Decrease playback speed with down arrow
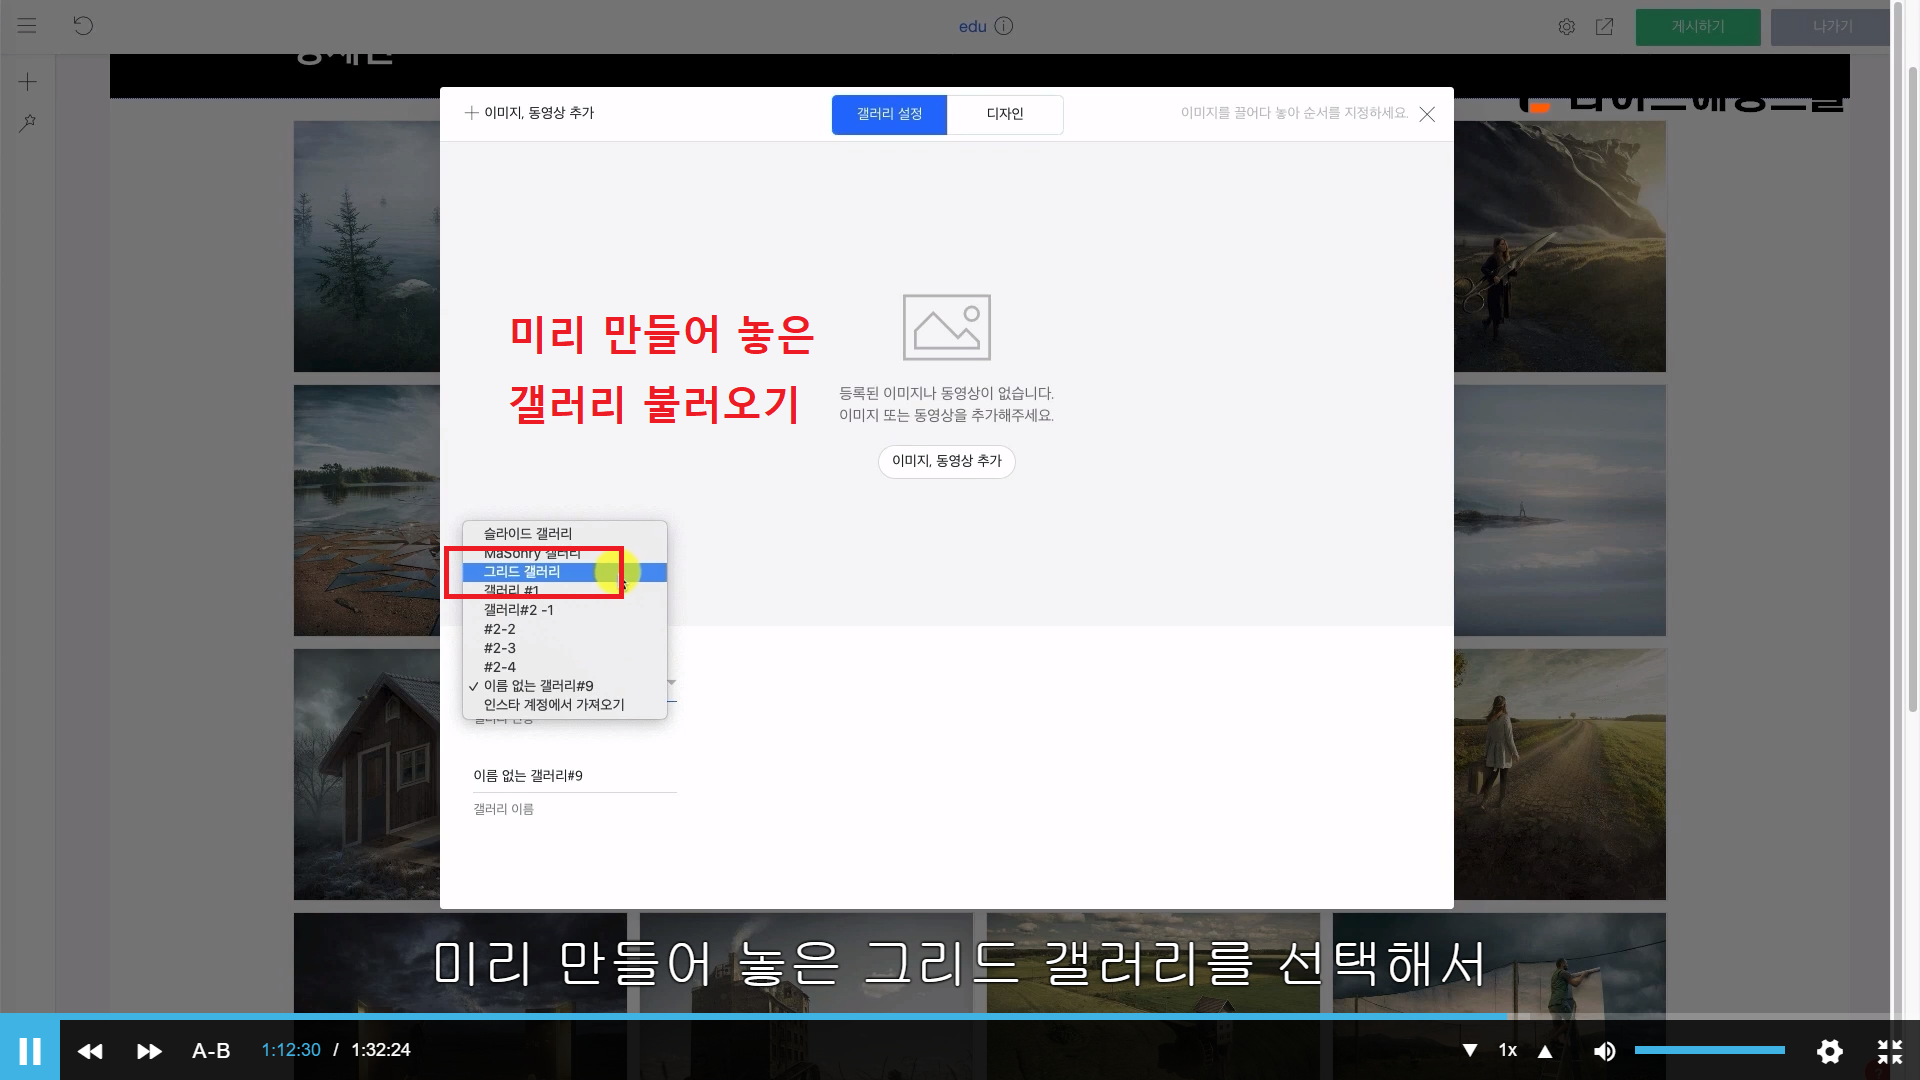 pyautogui.click(x=1470, y=1051)
